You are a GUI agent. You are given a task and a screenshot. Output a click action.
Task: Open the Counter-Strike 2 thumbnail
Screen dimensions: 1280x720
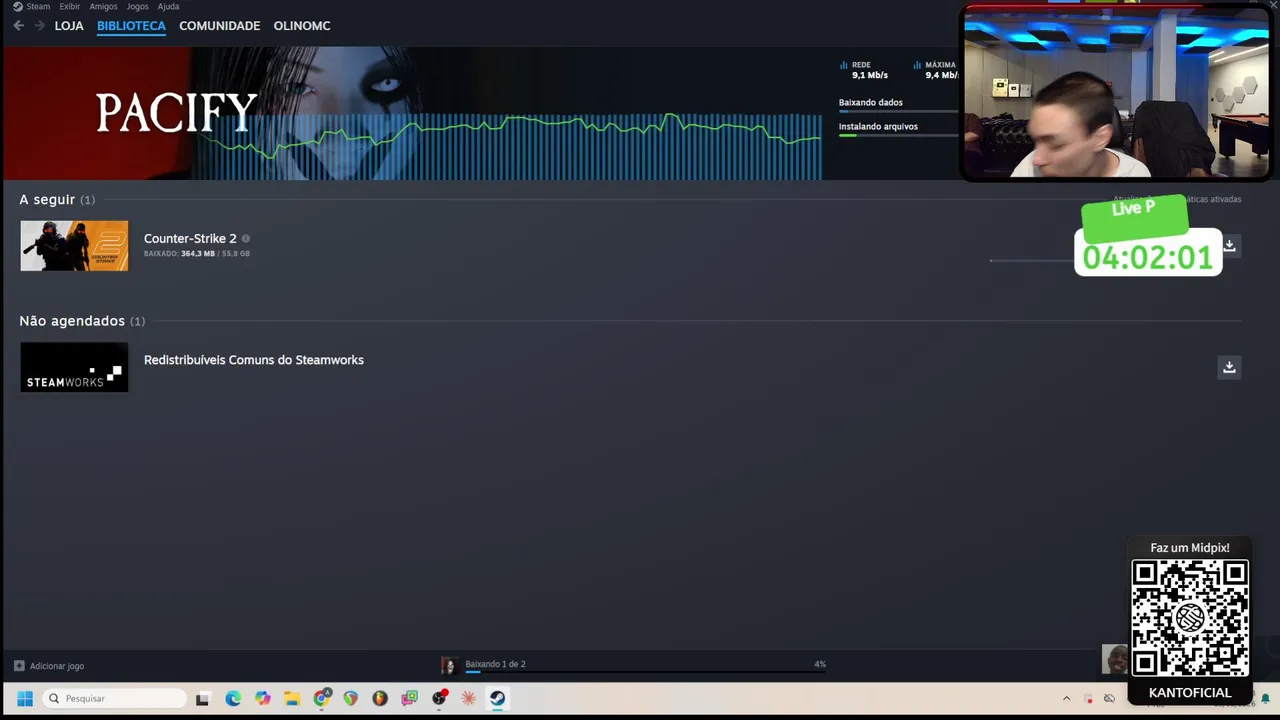click(74, 246)
